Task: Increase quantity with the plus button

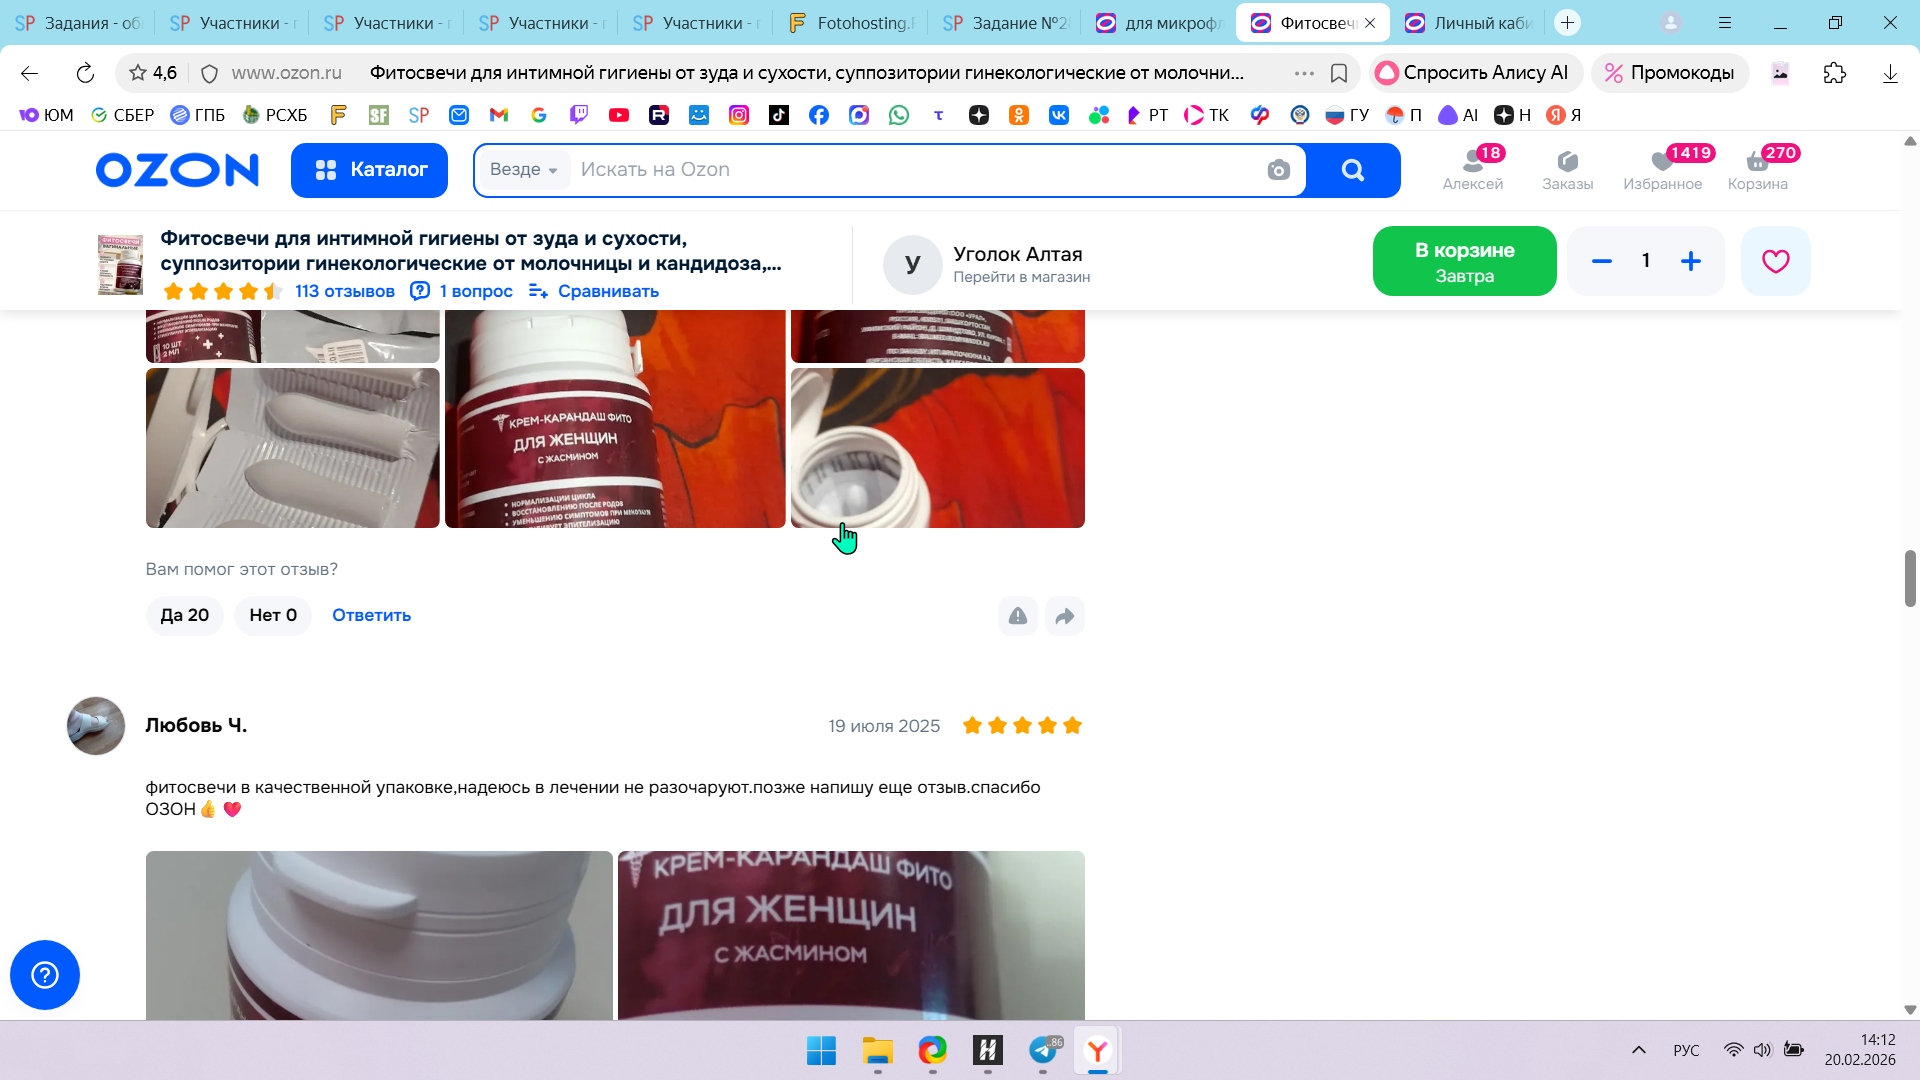Action: coord(1691,261)
